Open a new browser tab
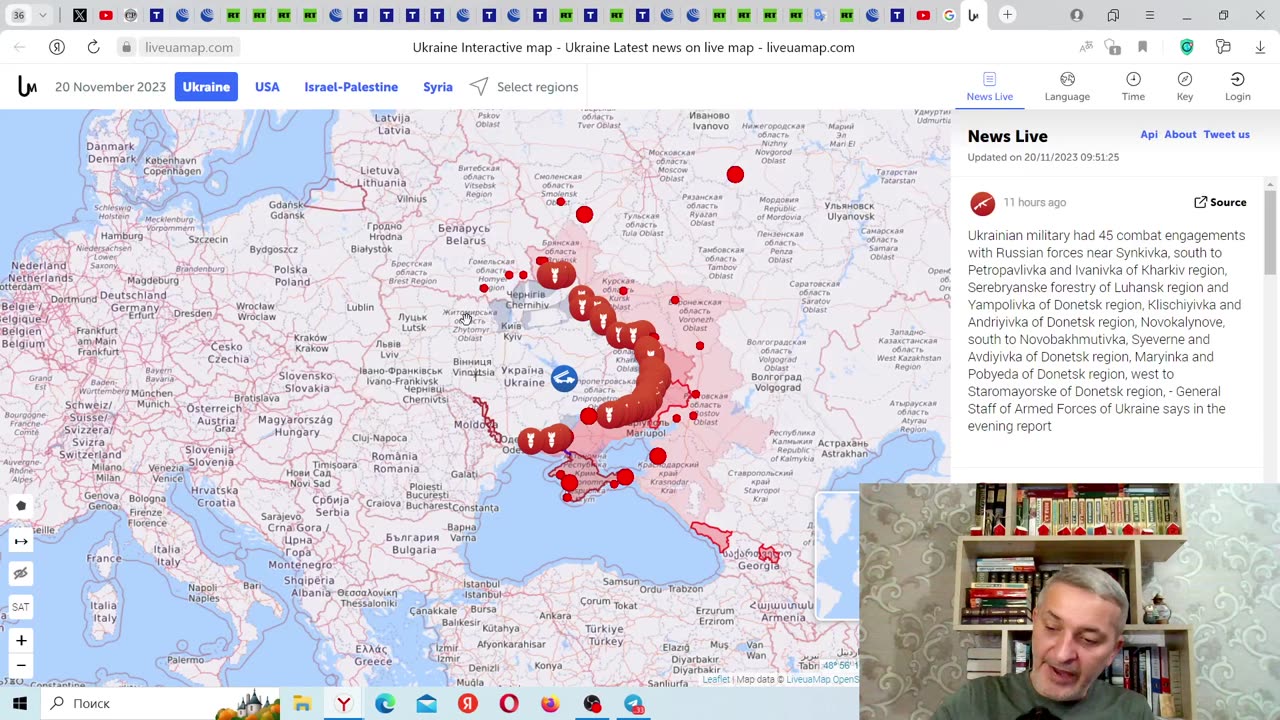 pyautogui.click(x=1007, y=15)
